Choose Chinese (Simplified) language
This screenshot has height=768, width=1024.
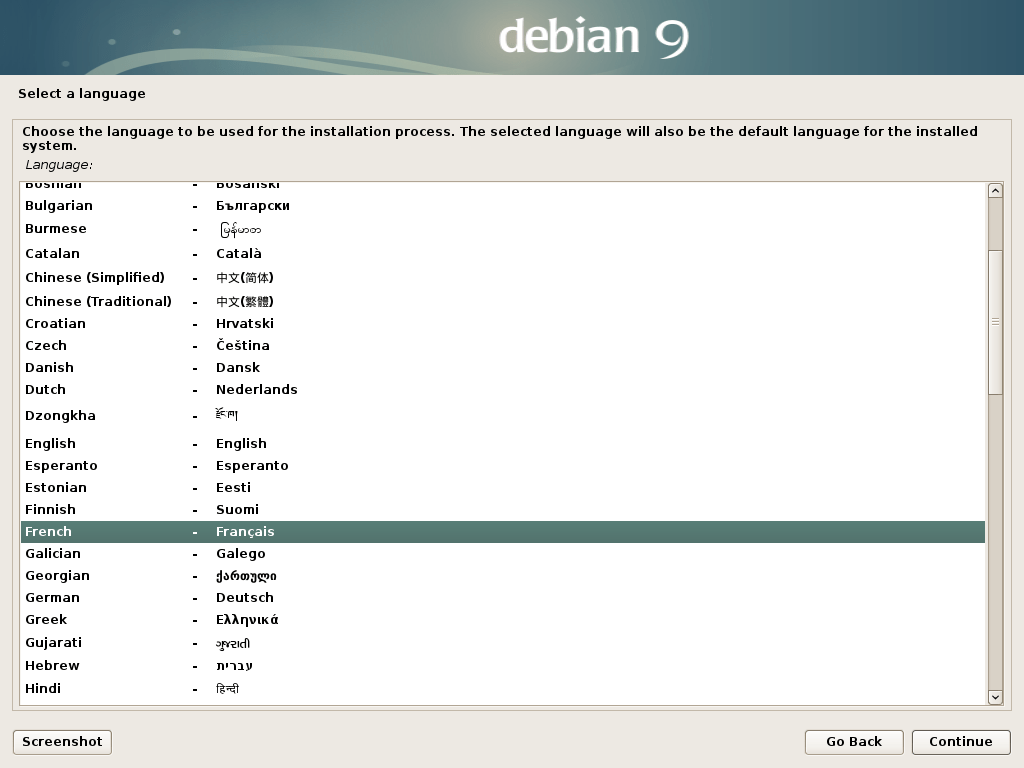pos(503,278)
